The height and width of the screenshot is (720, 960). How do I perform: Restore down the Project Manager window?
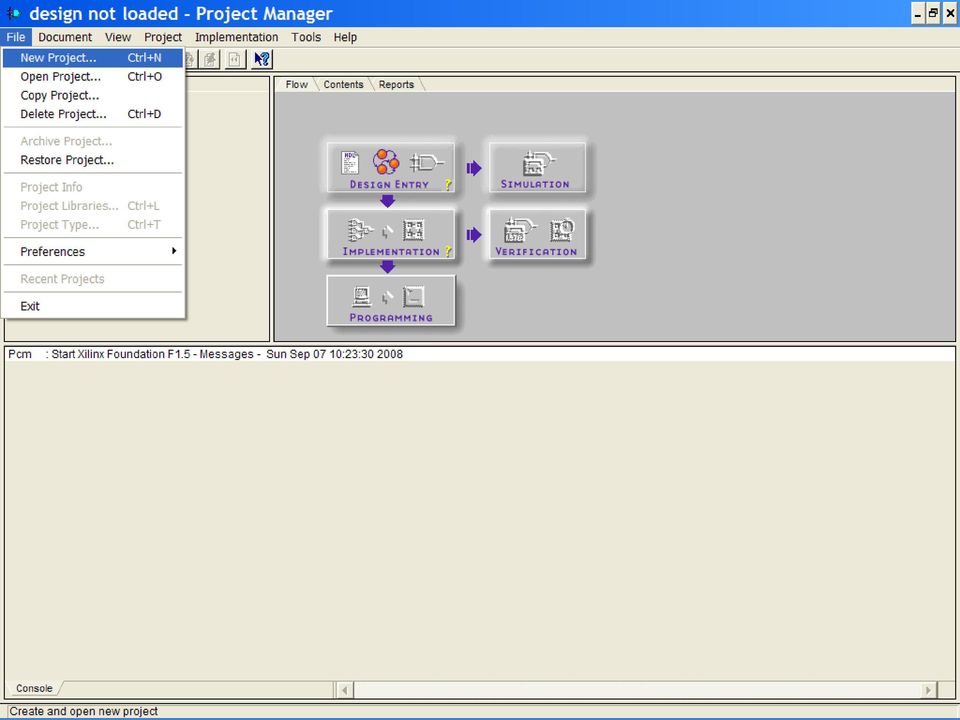(933, 13)
